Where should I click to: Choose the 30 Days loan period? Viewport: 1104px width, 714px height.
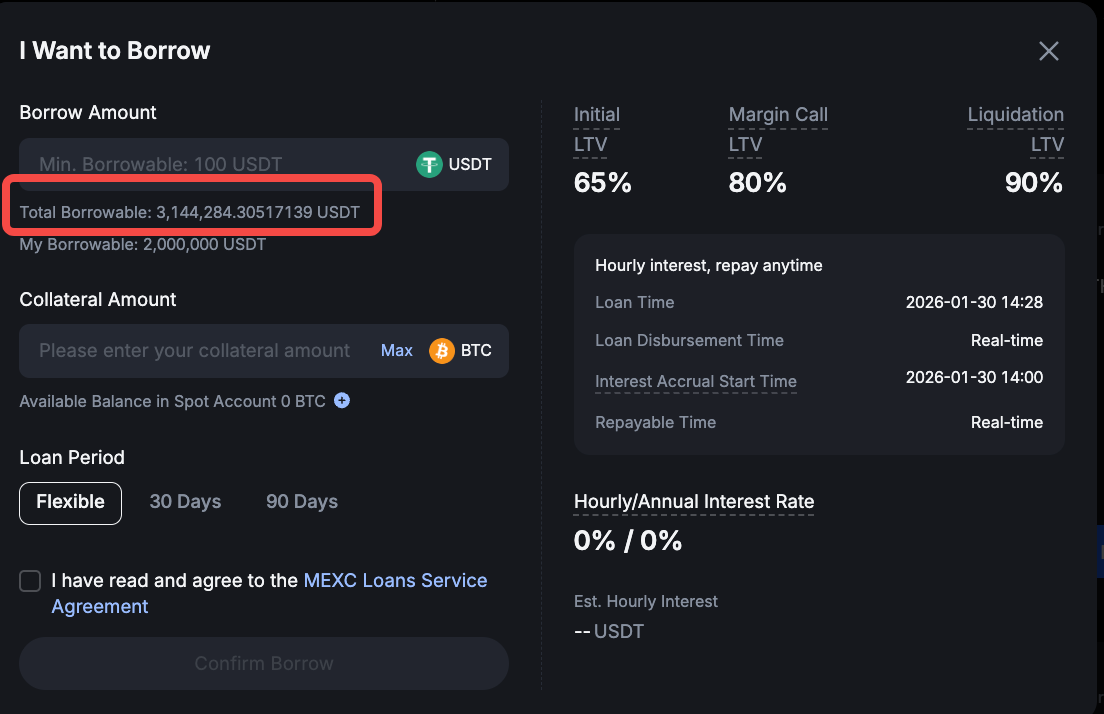tap(185, 502)
